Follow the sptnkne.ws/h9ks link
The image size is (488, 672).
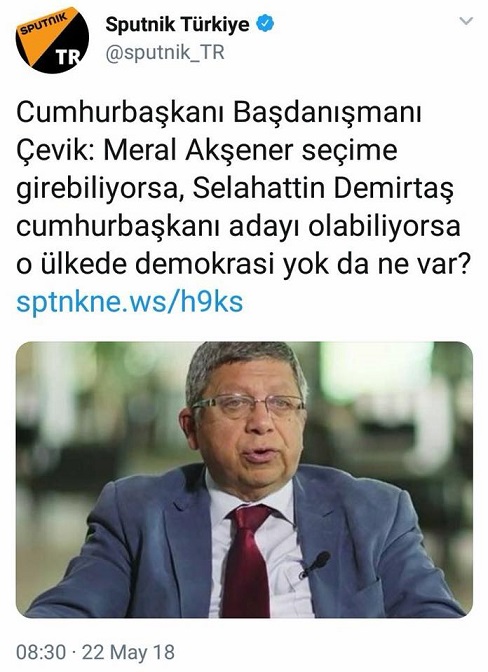(x=129, y=302)
